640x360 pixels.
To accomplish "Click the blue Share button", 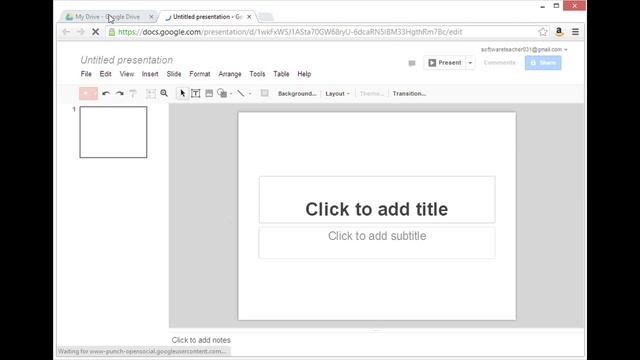I will [543, 63].
